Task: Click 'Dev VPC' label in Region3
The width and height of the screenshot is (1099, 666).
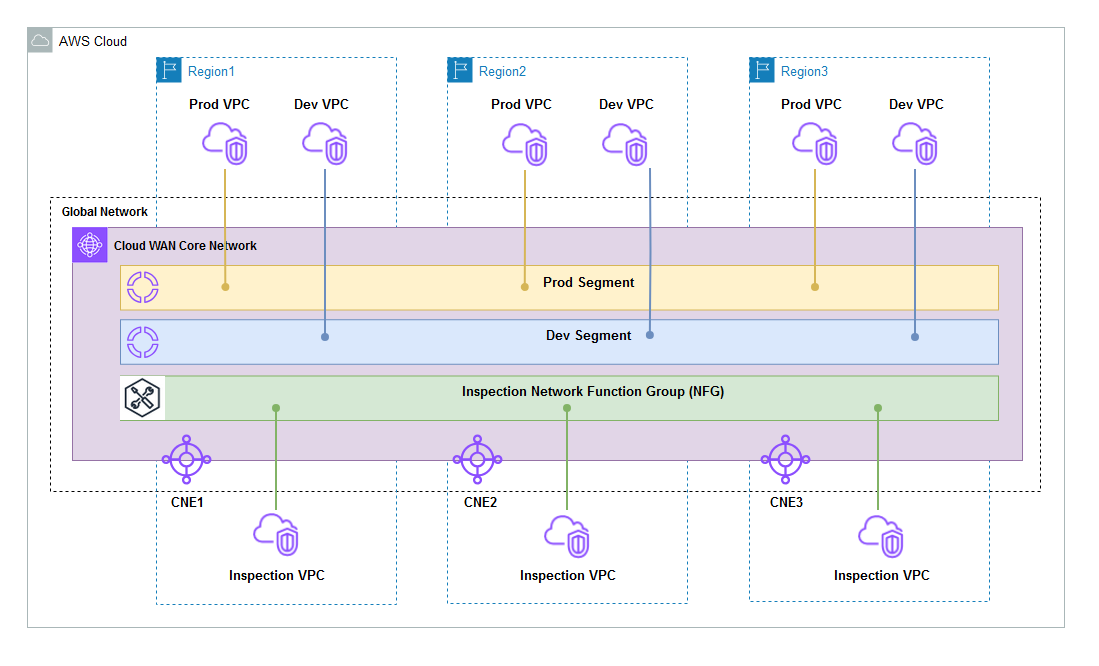Action: point(916,104)
